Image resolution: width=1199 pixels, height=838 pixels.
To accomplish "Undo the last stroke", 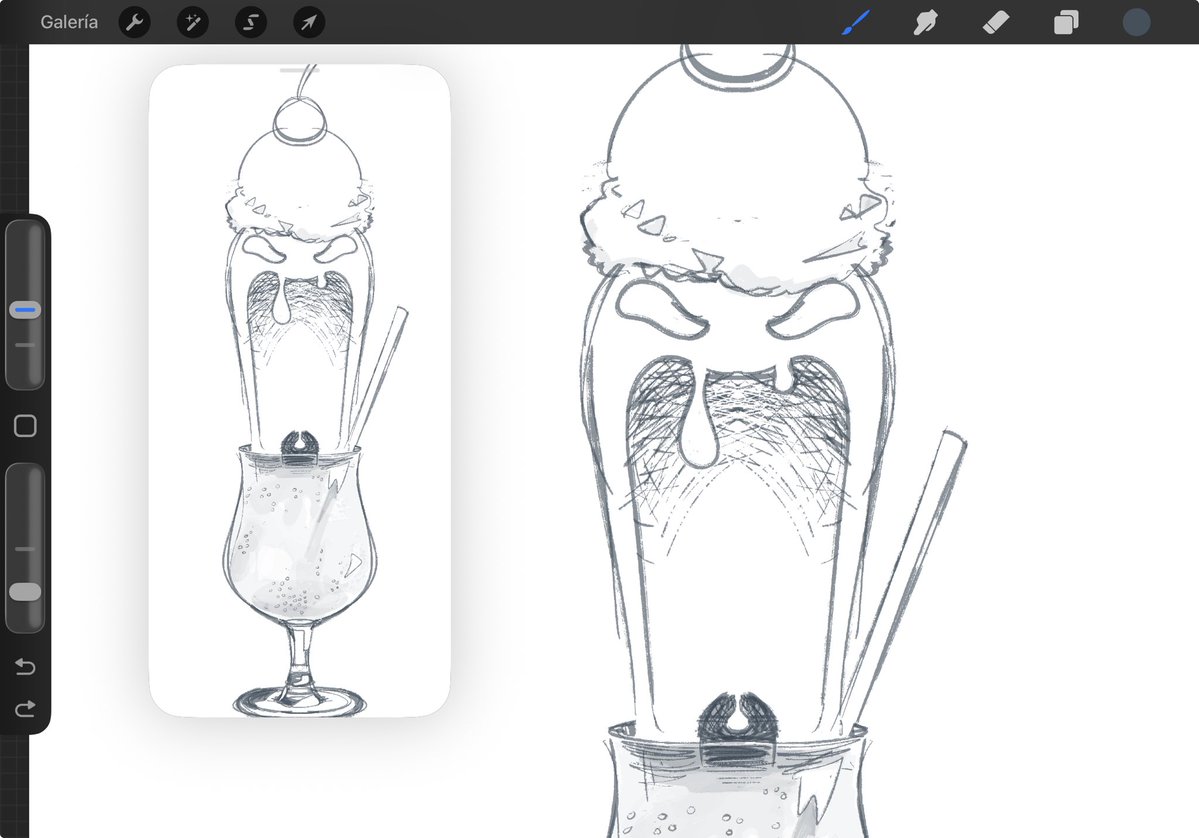I will tap(25, 667).
